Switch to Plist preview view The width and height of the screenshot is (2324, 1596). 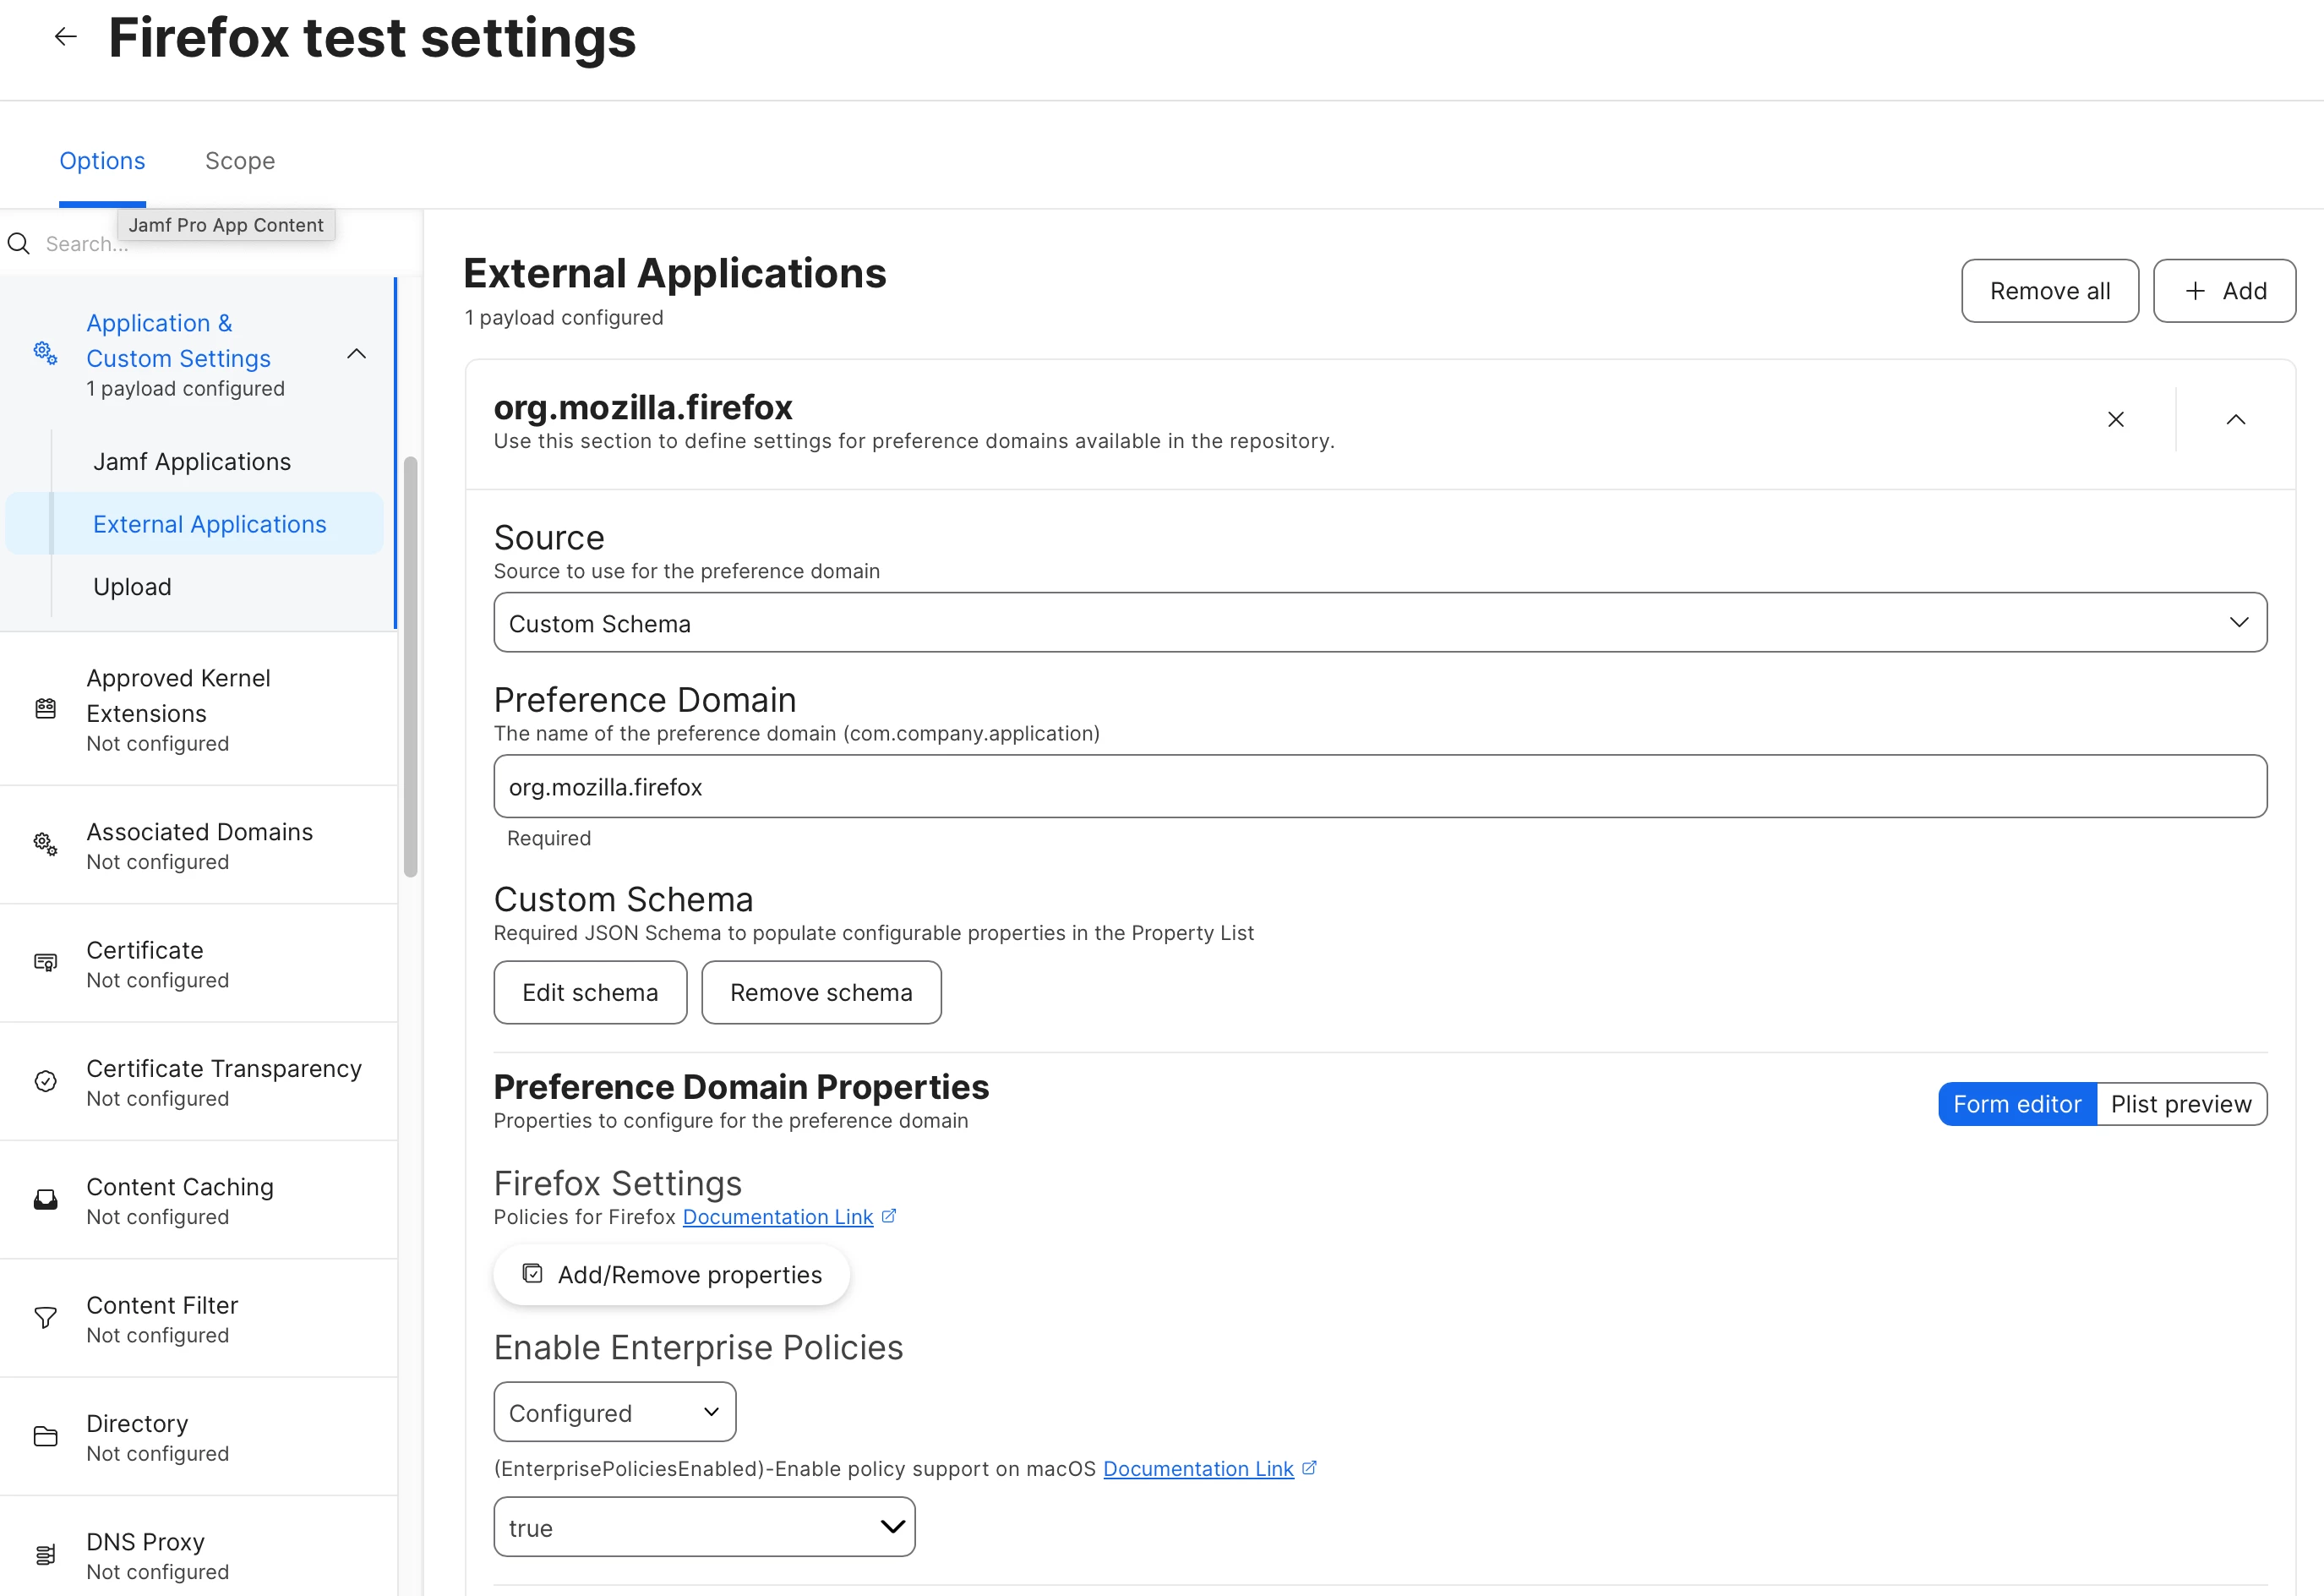2181,1104
